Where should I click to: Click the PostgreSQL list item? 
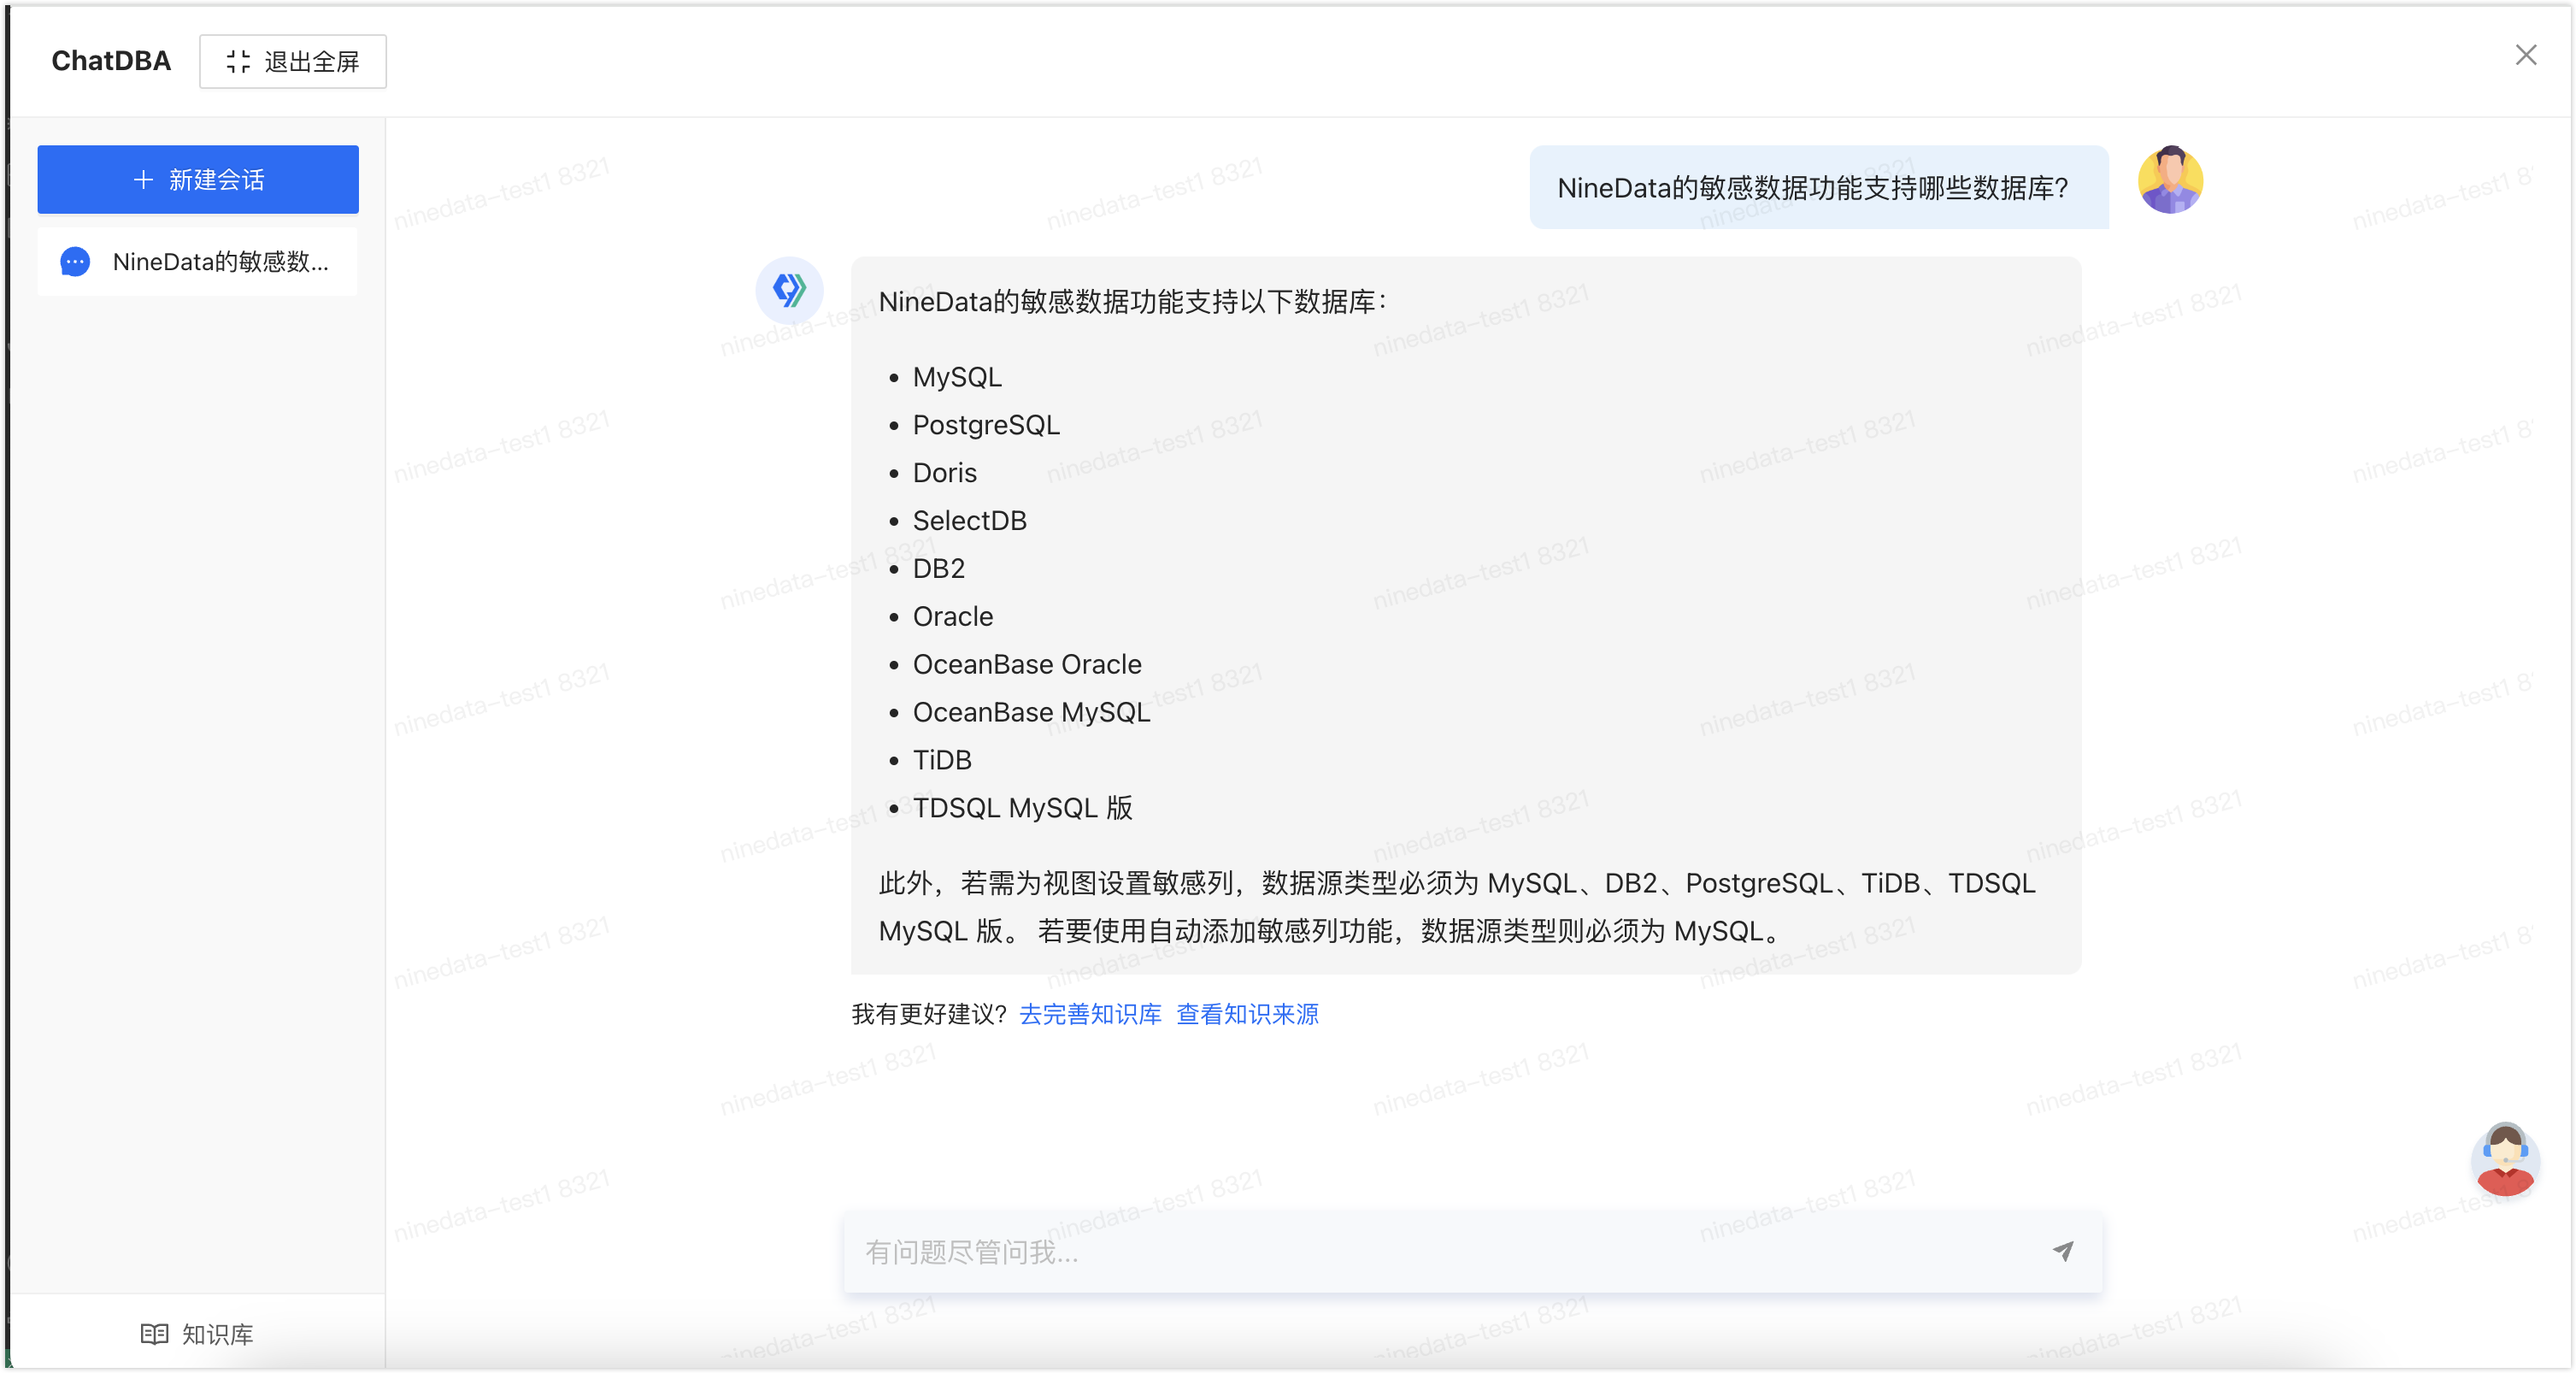coord(986,425)
